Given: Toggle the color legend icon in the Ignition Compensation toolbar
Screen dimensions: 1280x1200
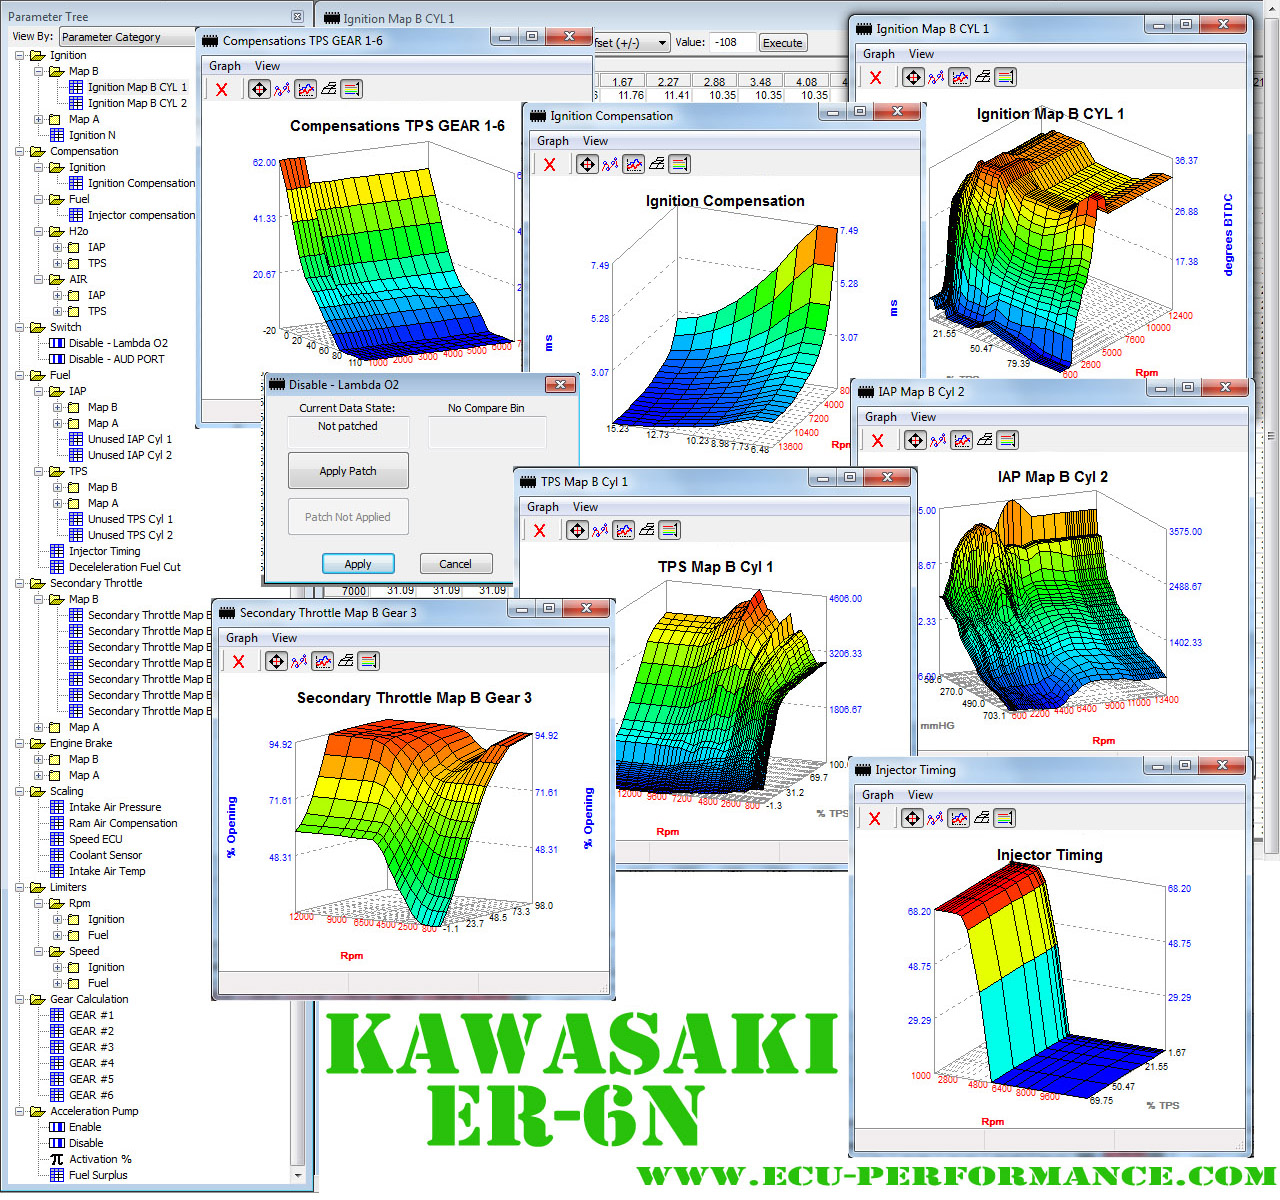Looking at the screenshot, I should click(x=680, y=165).
